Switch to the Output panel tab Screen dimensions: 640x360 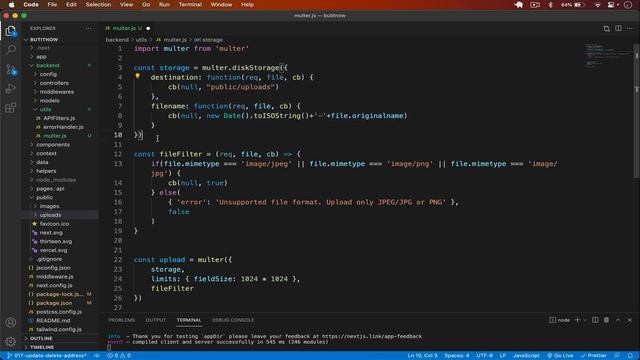(156, 320)
